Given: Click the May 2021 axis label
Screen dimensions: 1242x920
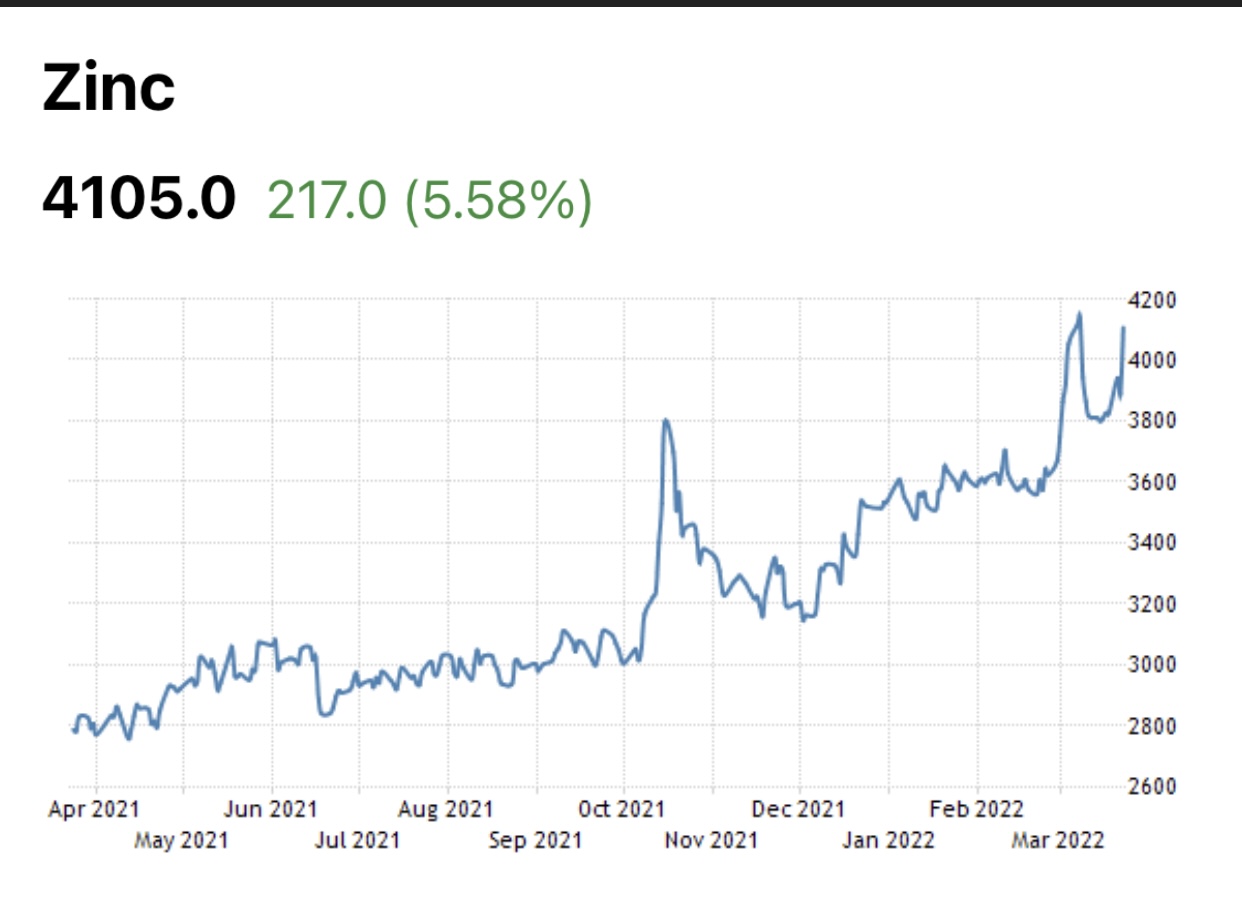Looking at the screenshot, I should [181, 840].
